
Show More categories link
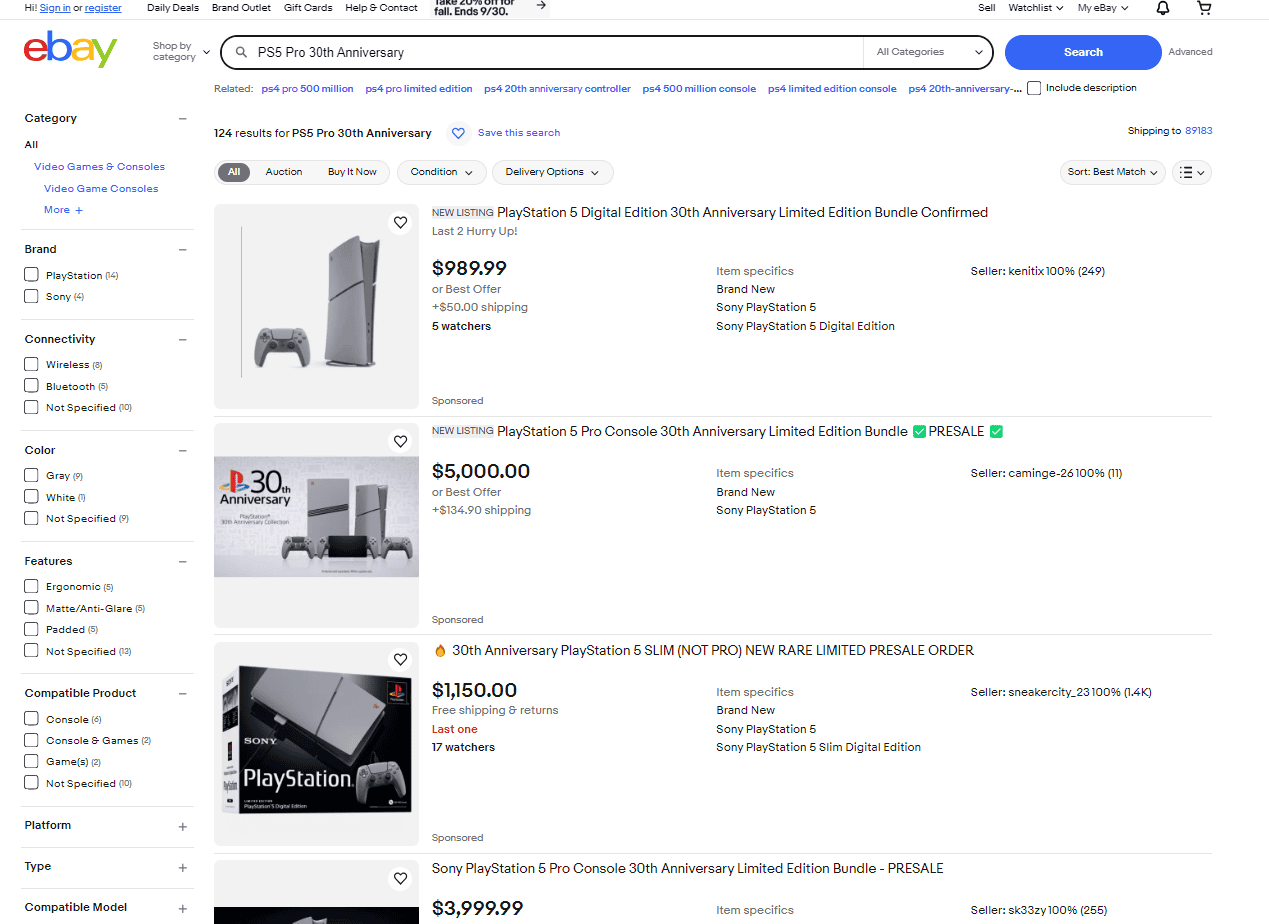[x=63, y=210]
